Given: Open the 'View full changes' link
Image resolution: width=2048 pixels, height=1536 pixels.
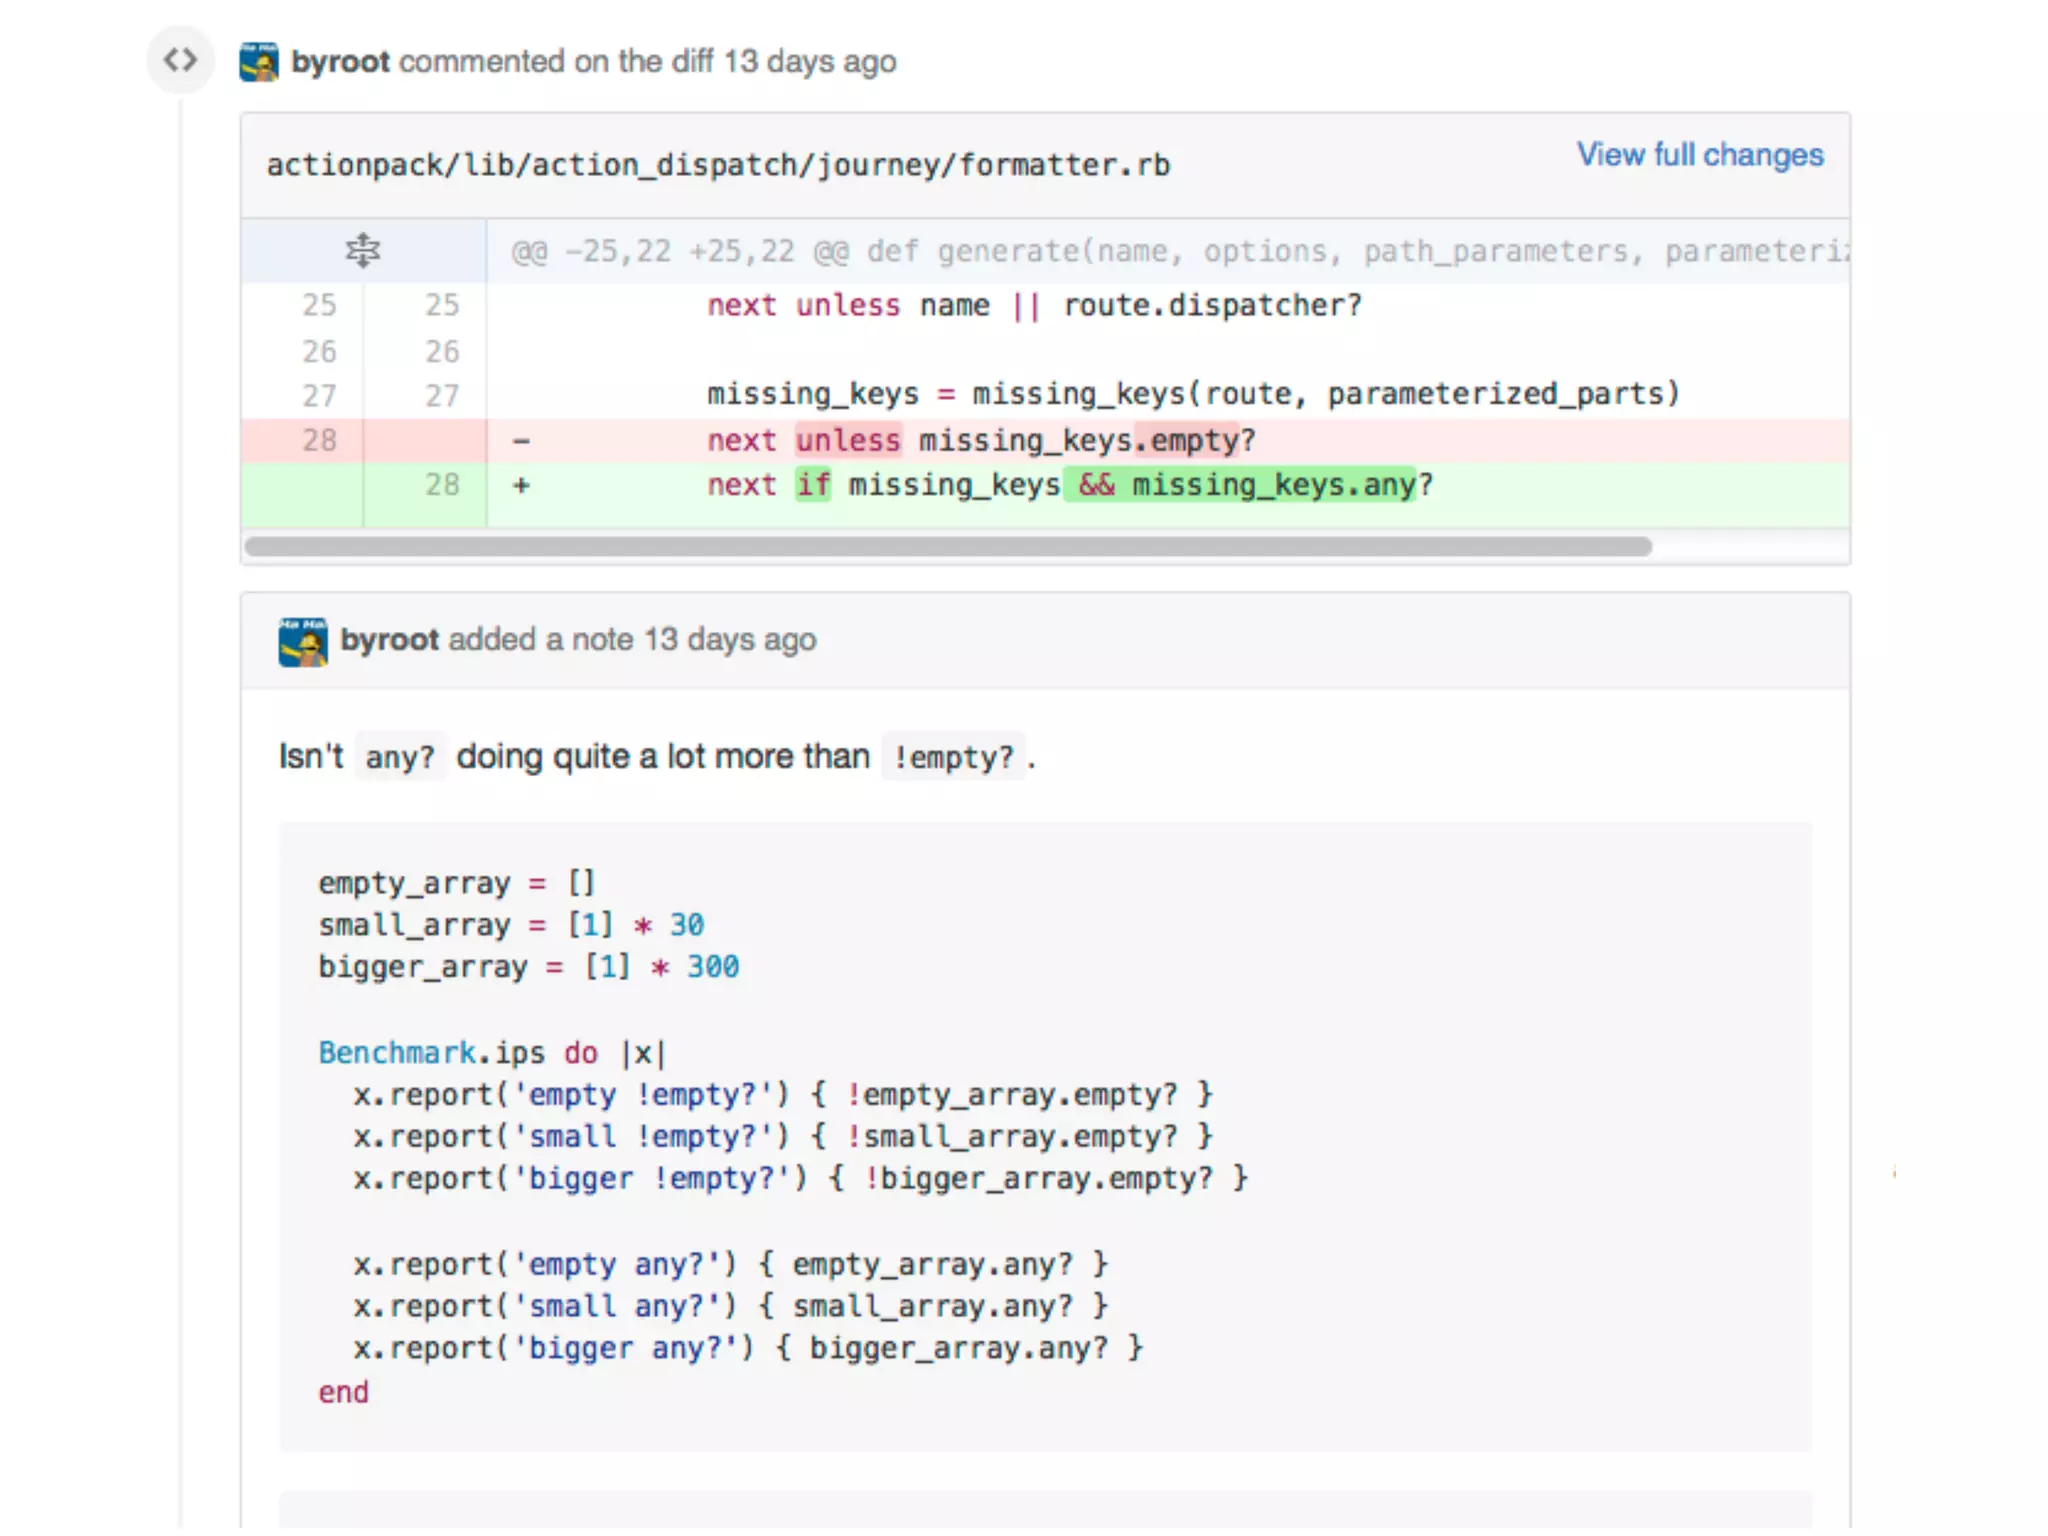Looking at the screenshot, I should pyautogui.click(x=1699, y=155).
